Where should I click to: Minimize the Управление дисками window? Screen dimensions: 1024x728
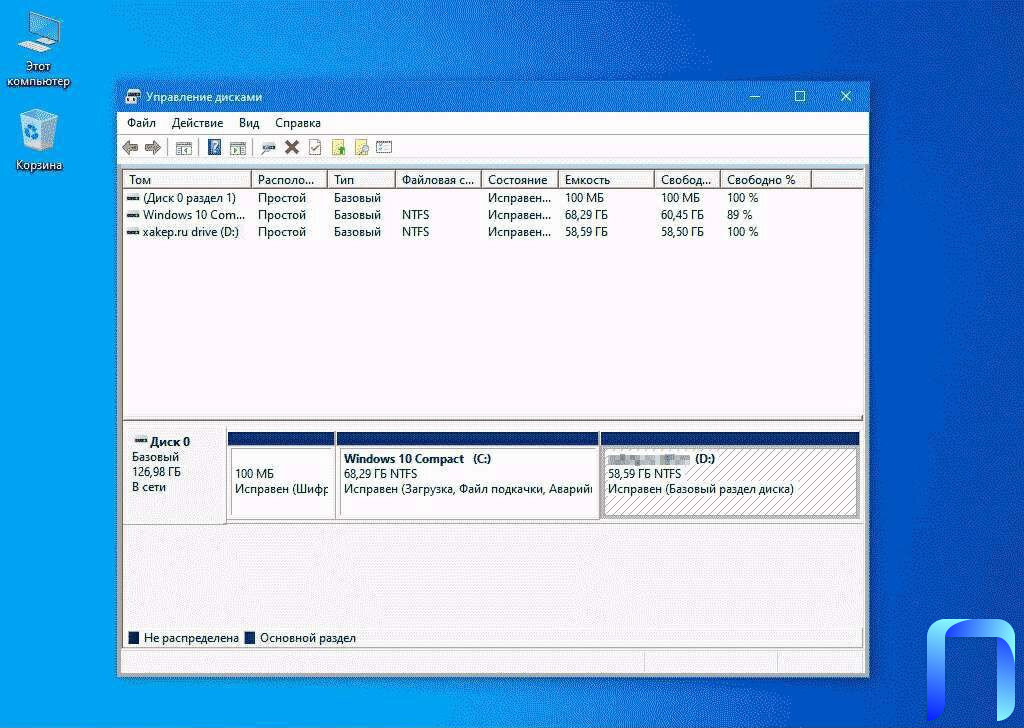[755, 97]
